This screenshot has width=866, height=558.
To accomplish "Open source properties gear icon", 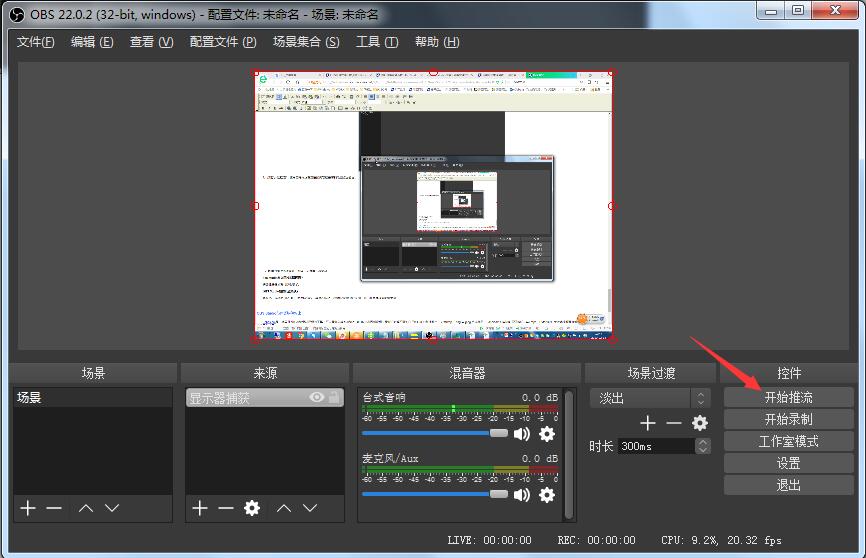I will pos(252,508).
